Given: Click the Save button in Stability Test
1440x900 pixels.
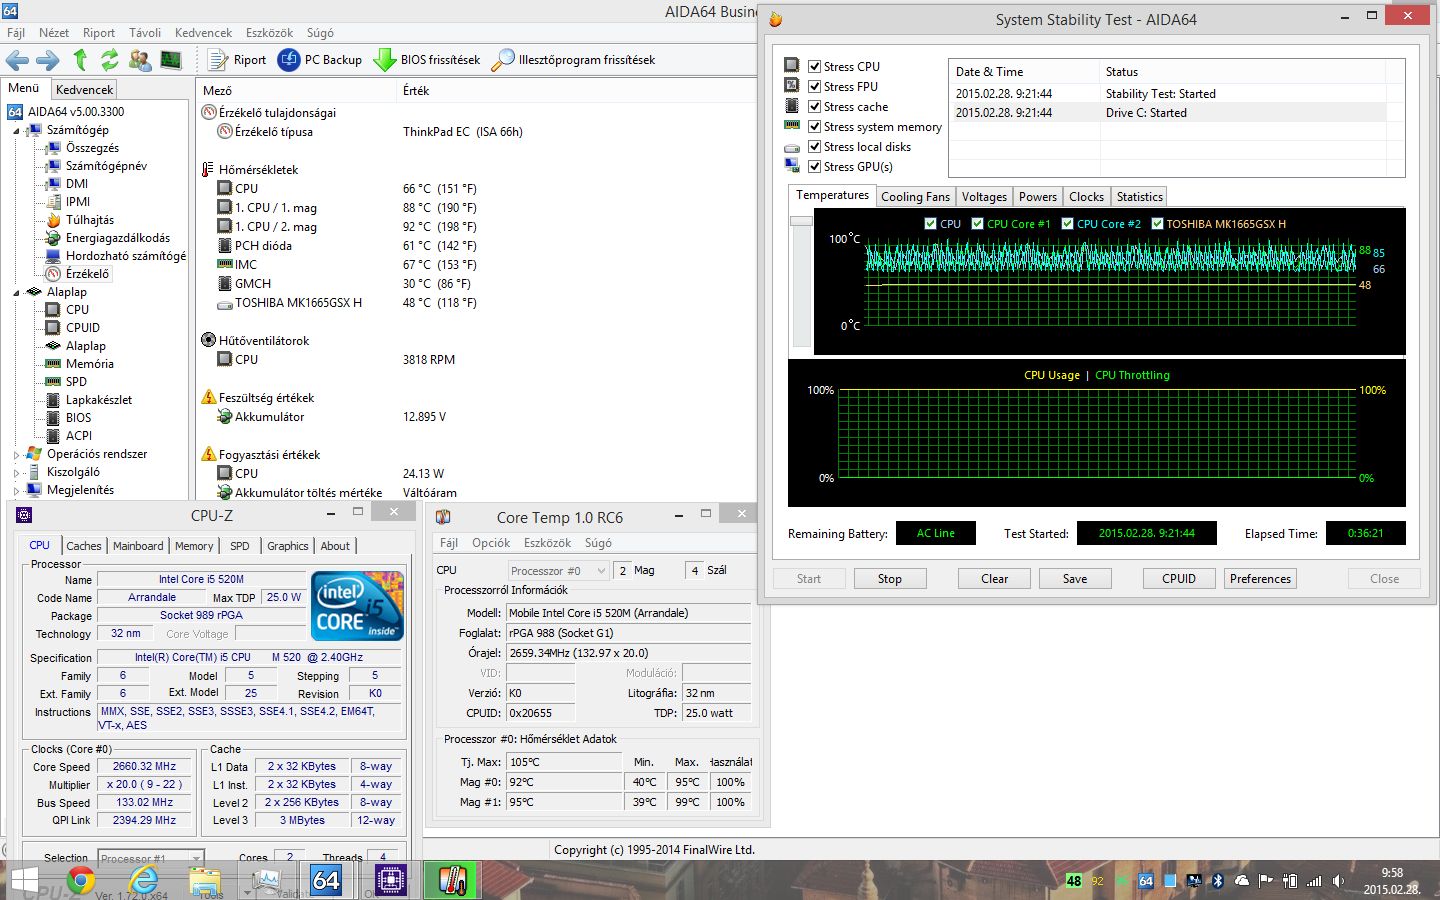Looking at the screenshot, I should click(1075, 579).
